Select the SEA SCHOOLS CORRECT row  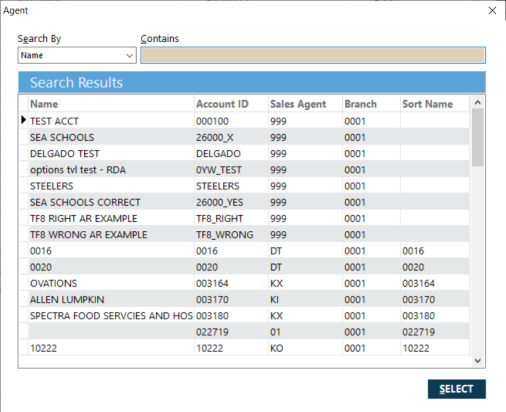pos(249,202)
